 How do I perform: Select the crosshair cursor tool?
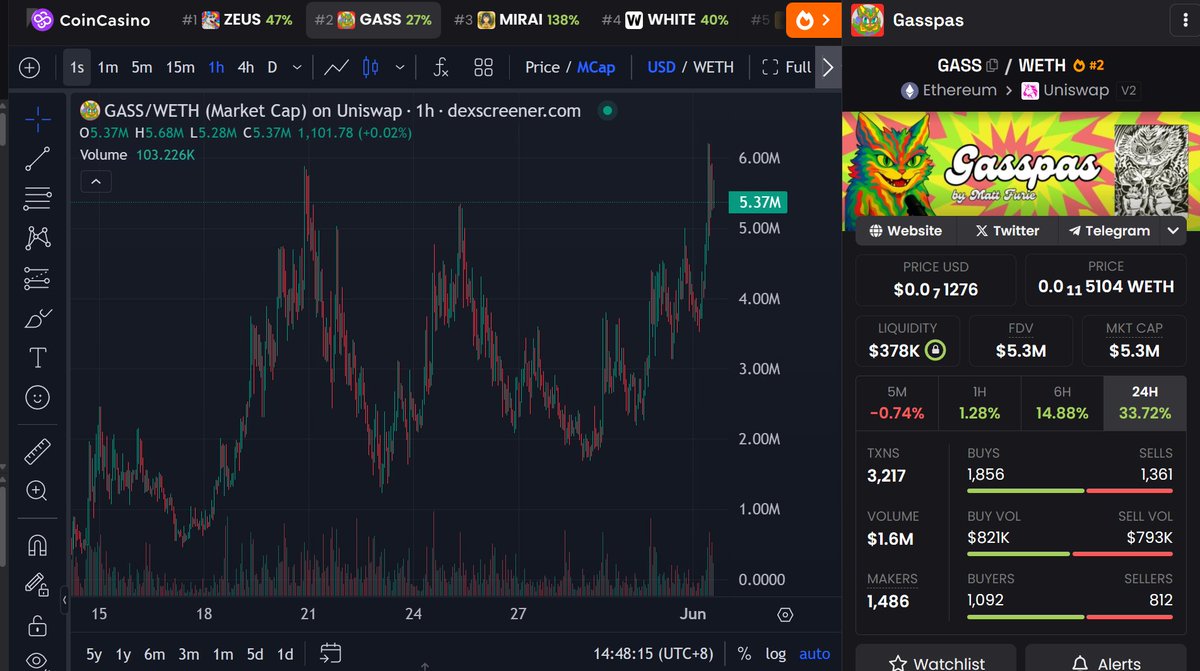(x=38, y=119)
